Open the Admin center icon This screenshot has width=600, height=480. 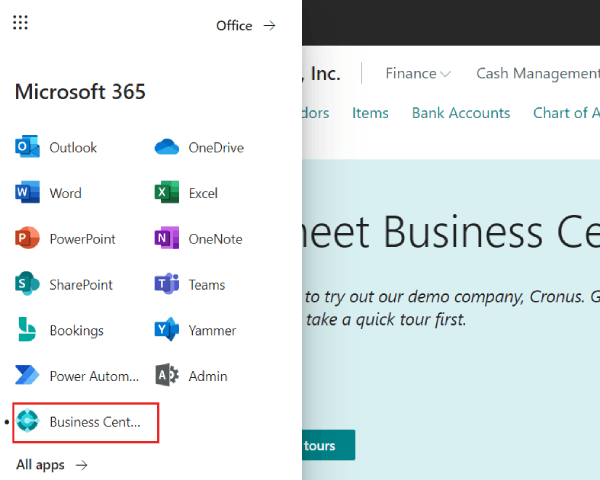tap(166, 375)
